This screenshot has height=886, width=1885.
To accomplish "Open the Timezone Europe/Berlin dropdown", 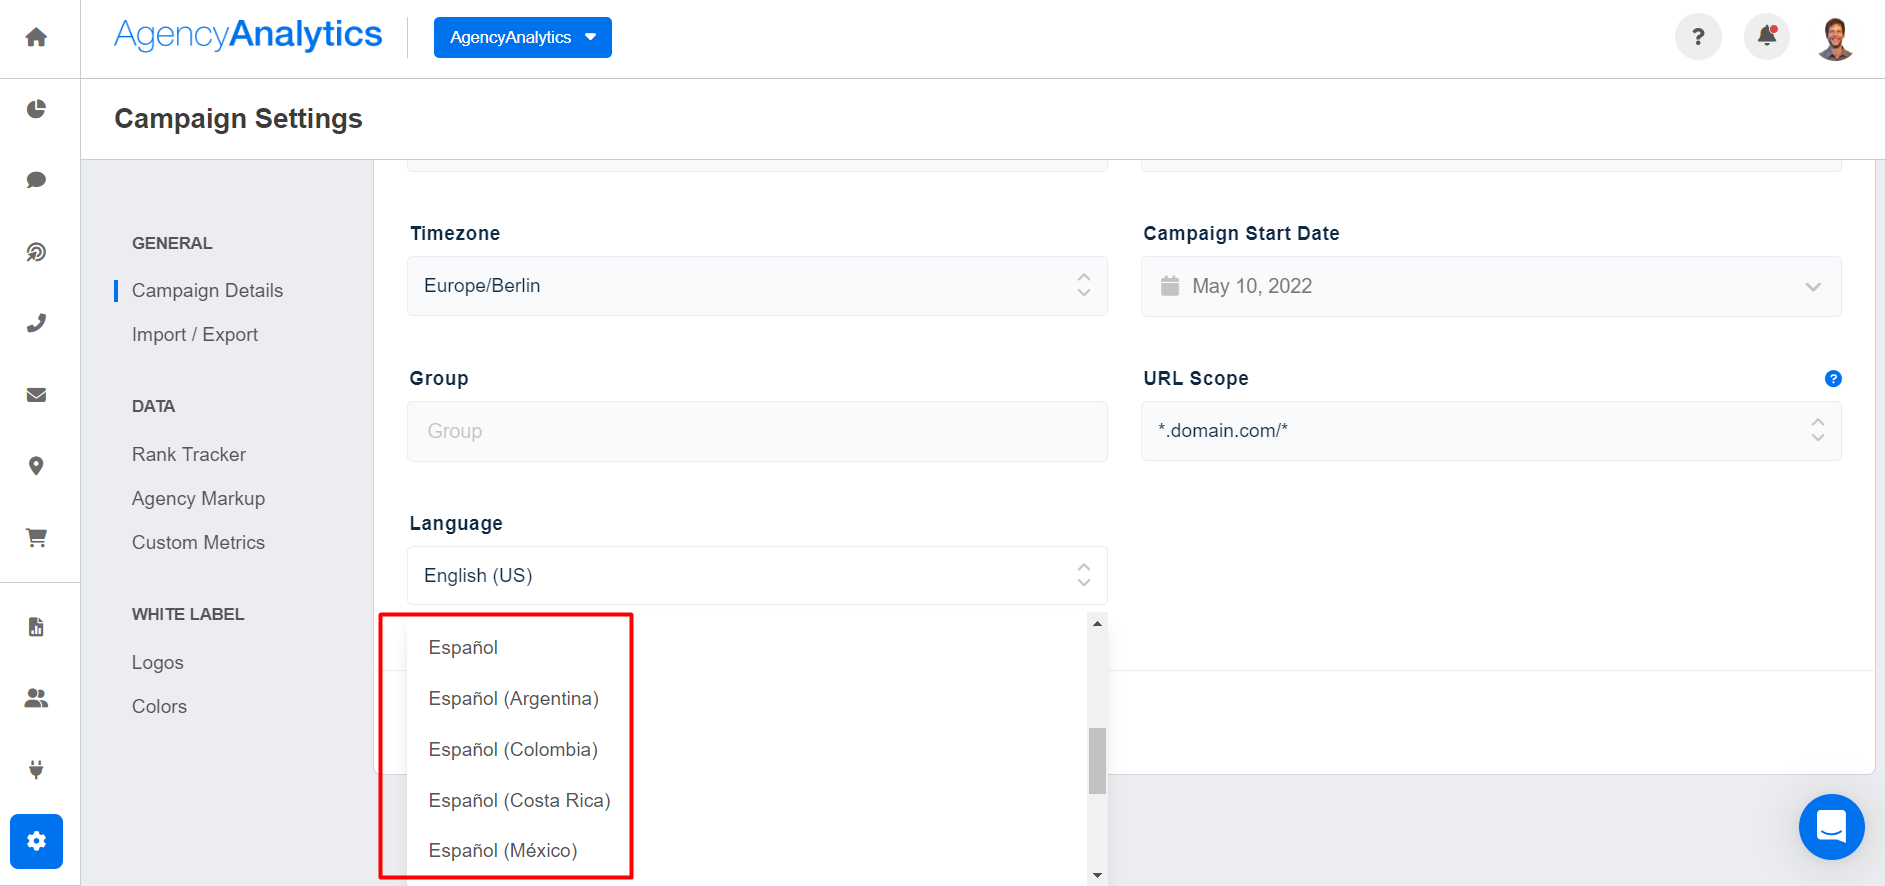I will 756,286.
